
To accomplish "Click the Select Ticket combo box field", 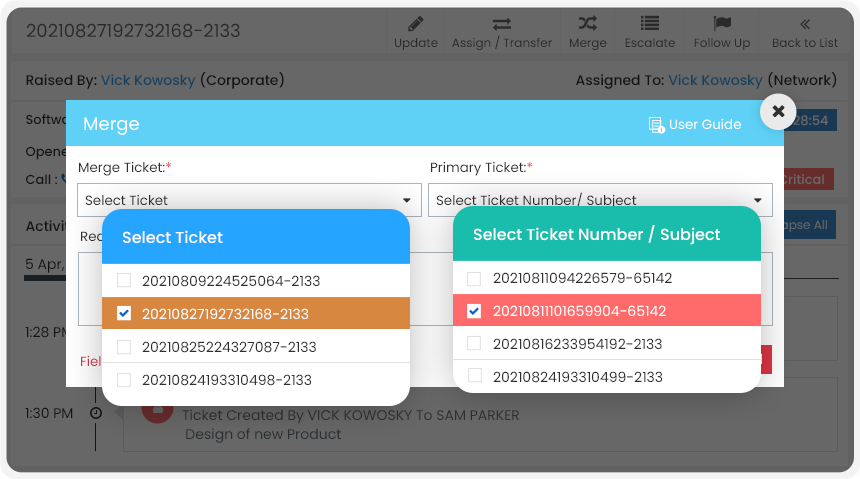I will pos(249,200).
